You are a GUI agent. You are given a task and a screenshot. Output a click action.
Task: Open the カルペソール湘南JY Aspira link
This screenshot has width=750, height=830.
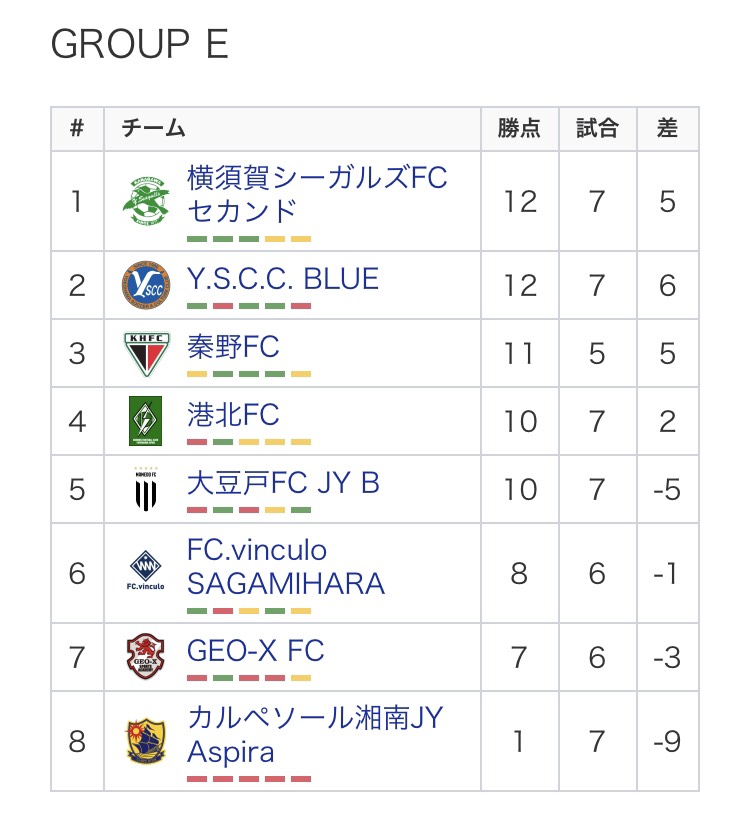point(315,735)
